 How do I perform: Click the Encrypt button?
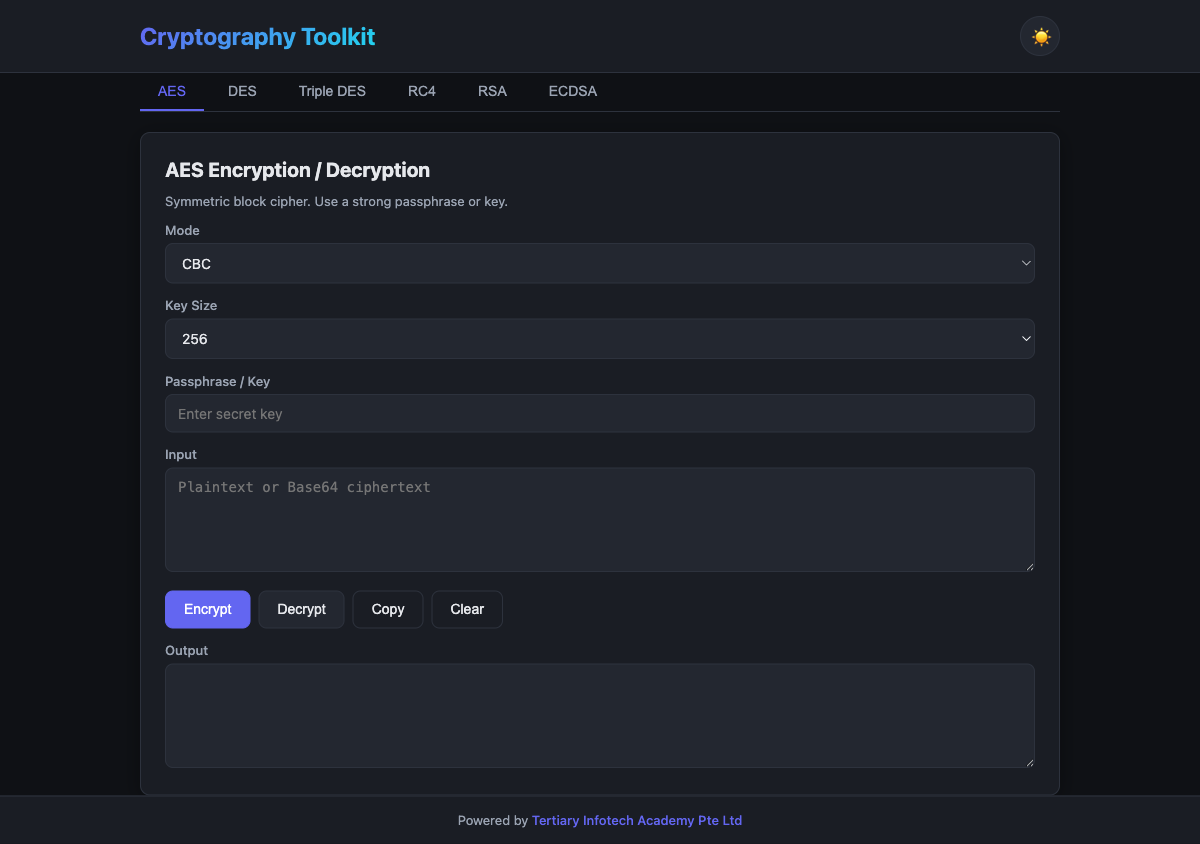[208, 609]
